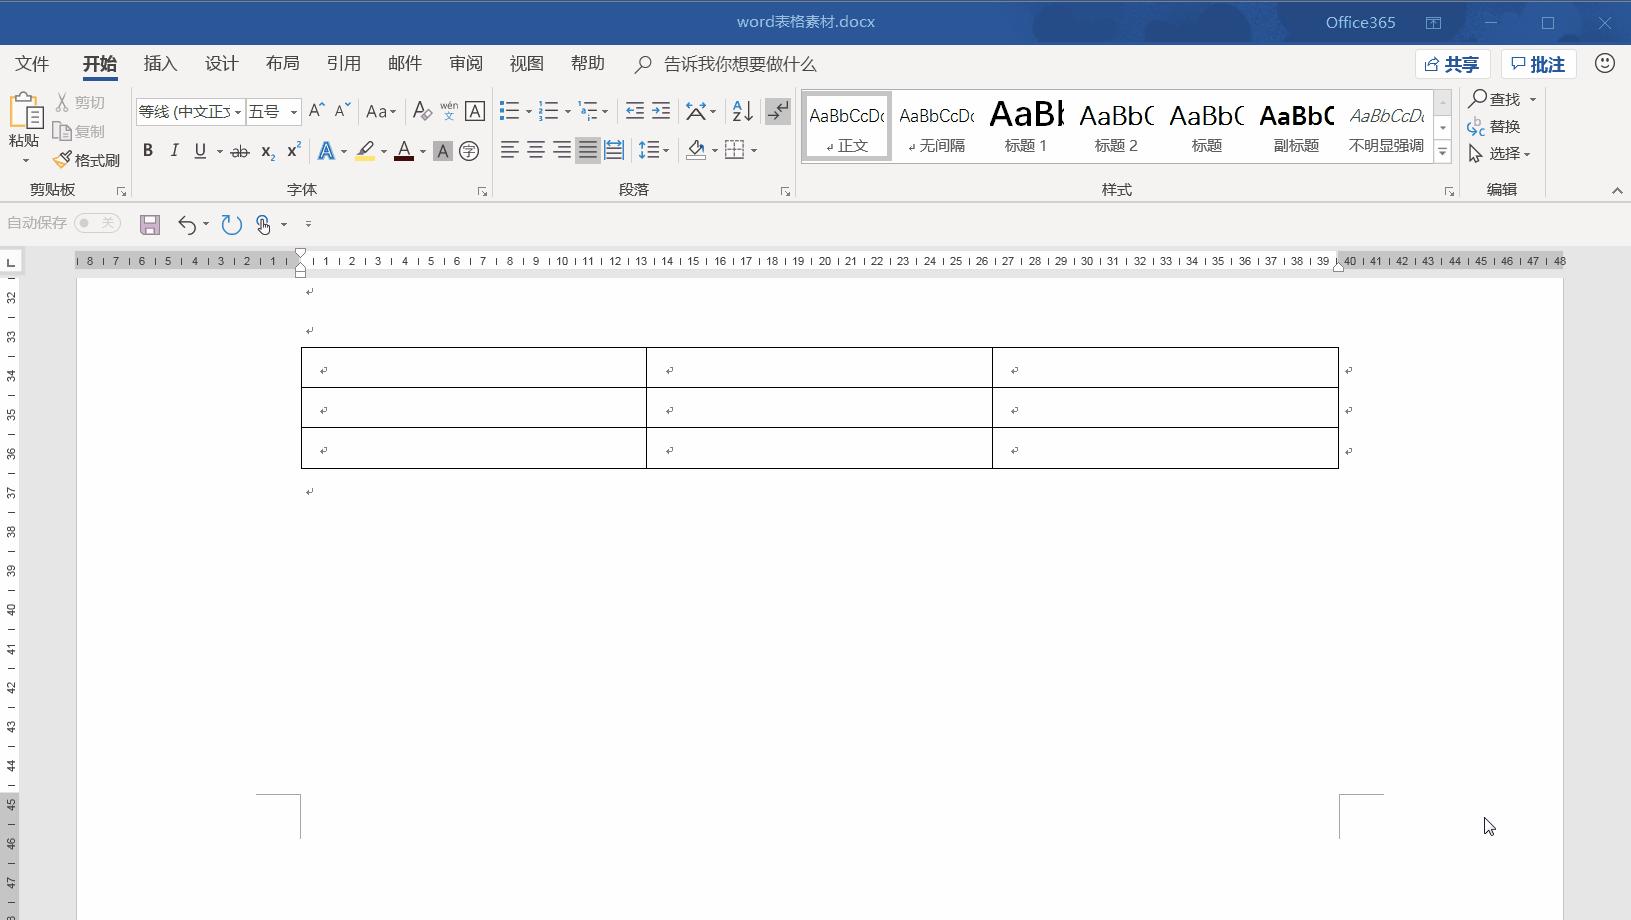
Task: Expand the font name dropdown
Action: (x=237, y=112)
